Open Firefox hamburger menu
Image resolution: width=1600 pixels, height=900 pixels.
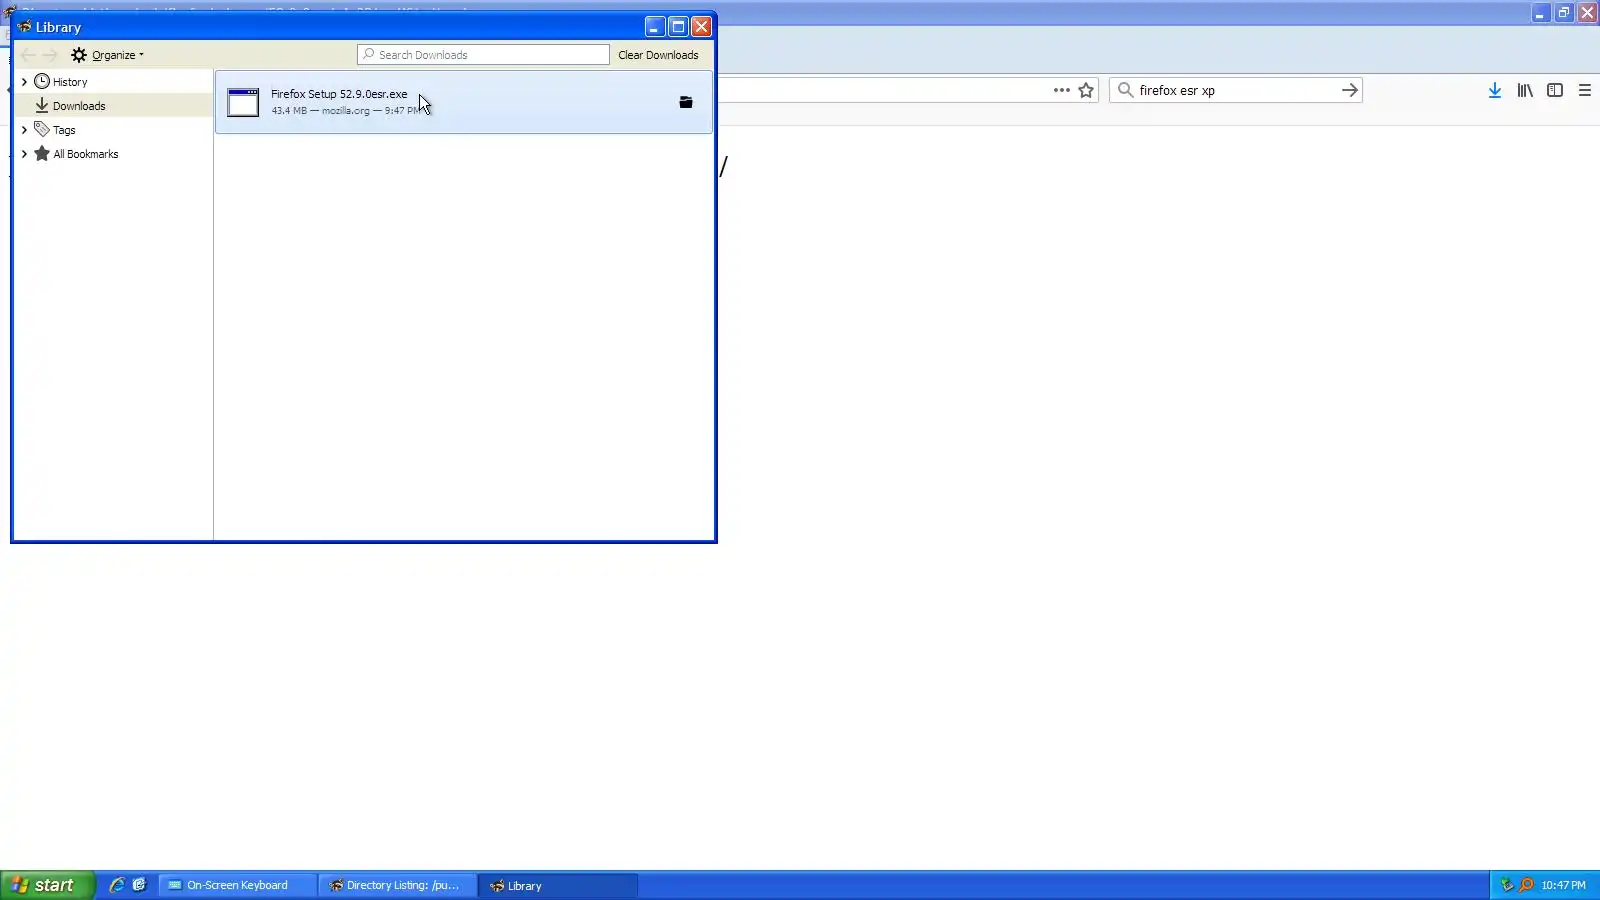click(1585, 90)
